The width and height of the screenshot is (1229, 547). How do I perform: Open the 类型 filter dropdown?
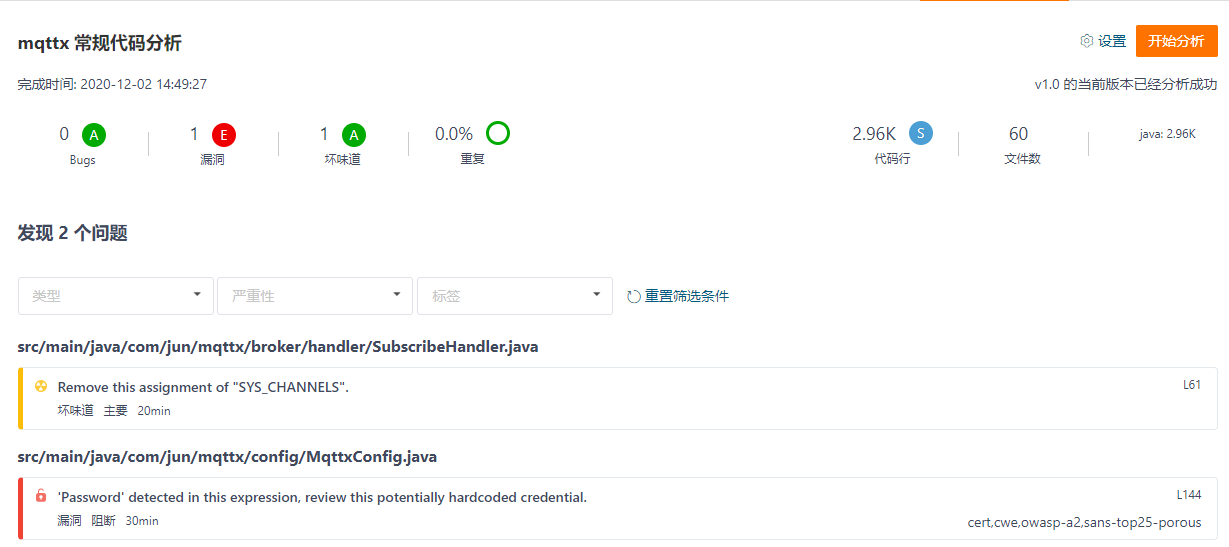pos(116,296)
